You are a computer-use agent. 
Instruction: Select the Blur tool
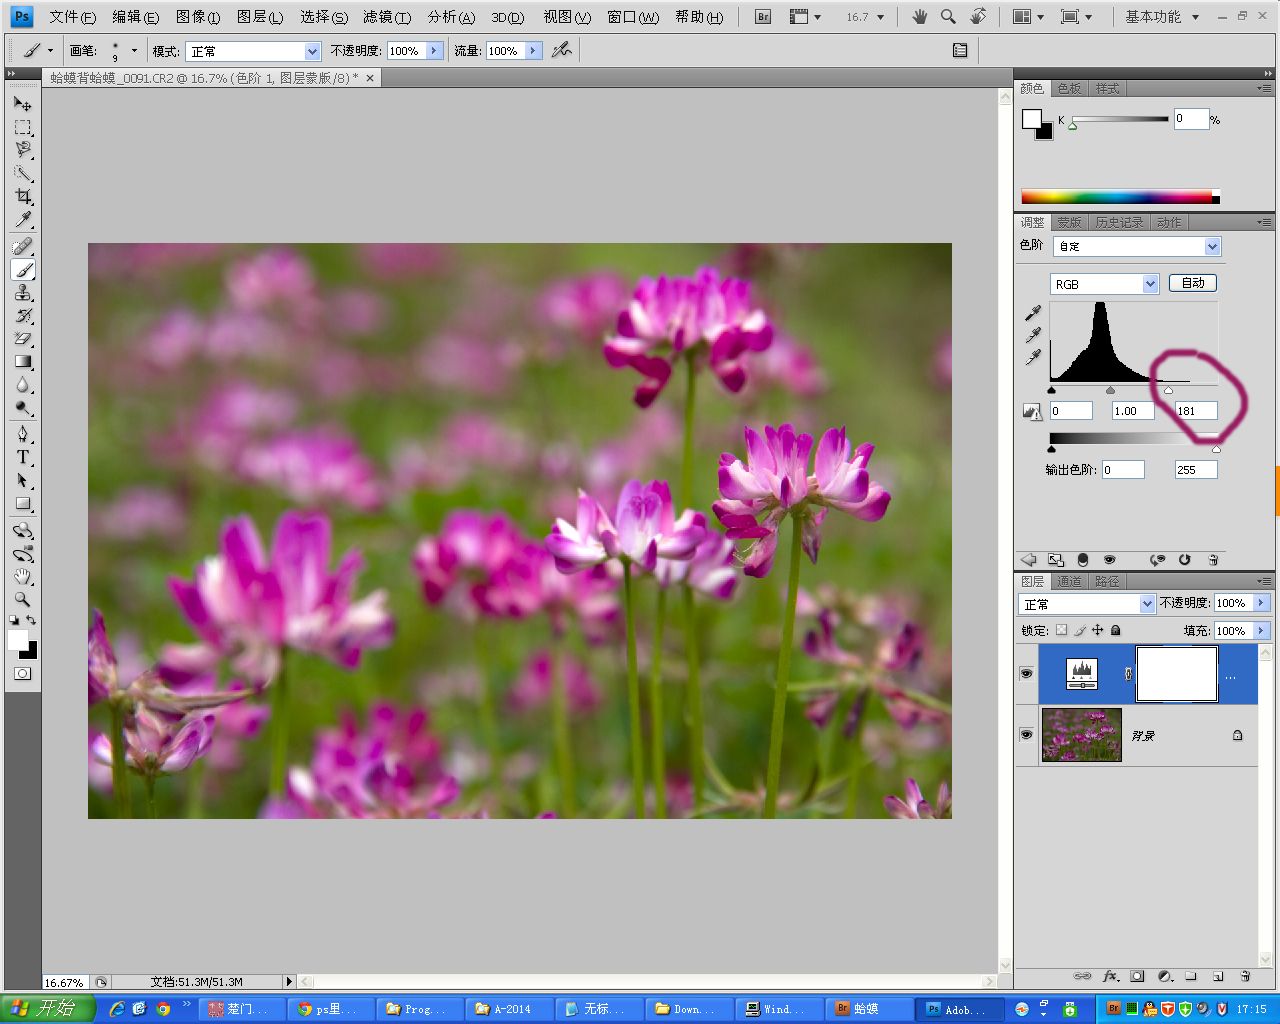(x=23, y=385)
